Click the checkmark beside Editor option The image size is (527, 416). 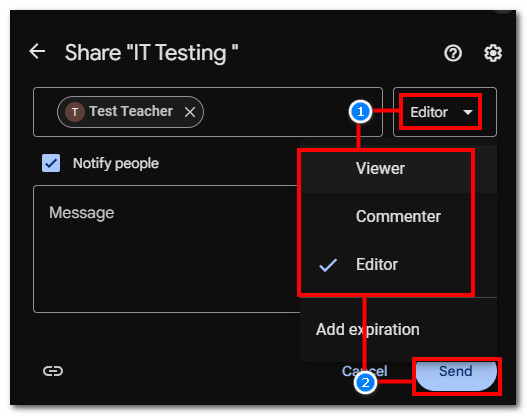tap(328, 265)
